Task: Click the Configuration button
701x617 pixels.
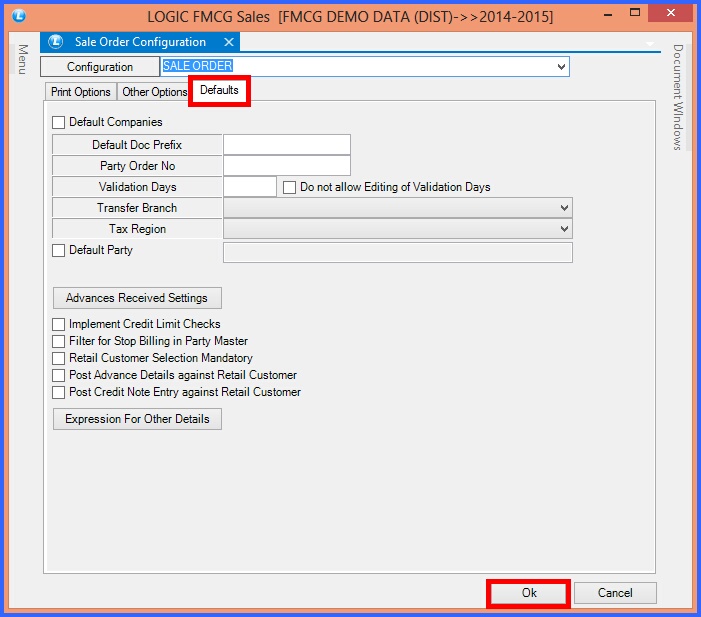Action: tap(100, 67)
